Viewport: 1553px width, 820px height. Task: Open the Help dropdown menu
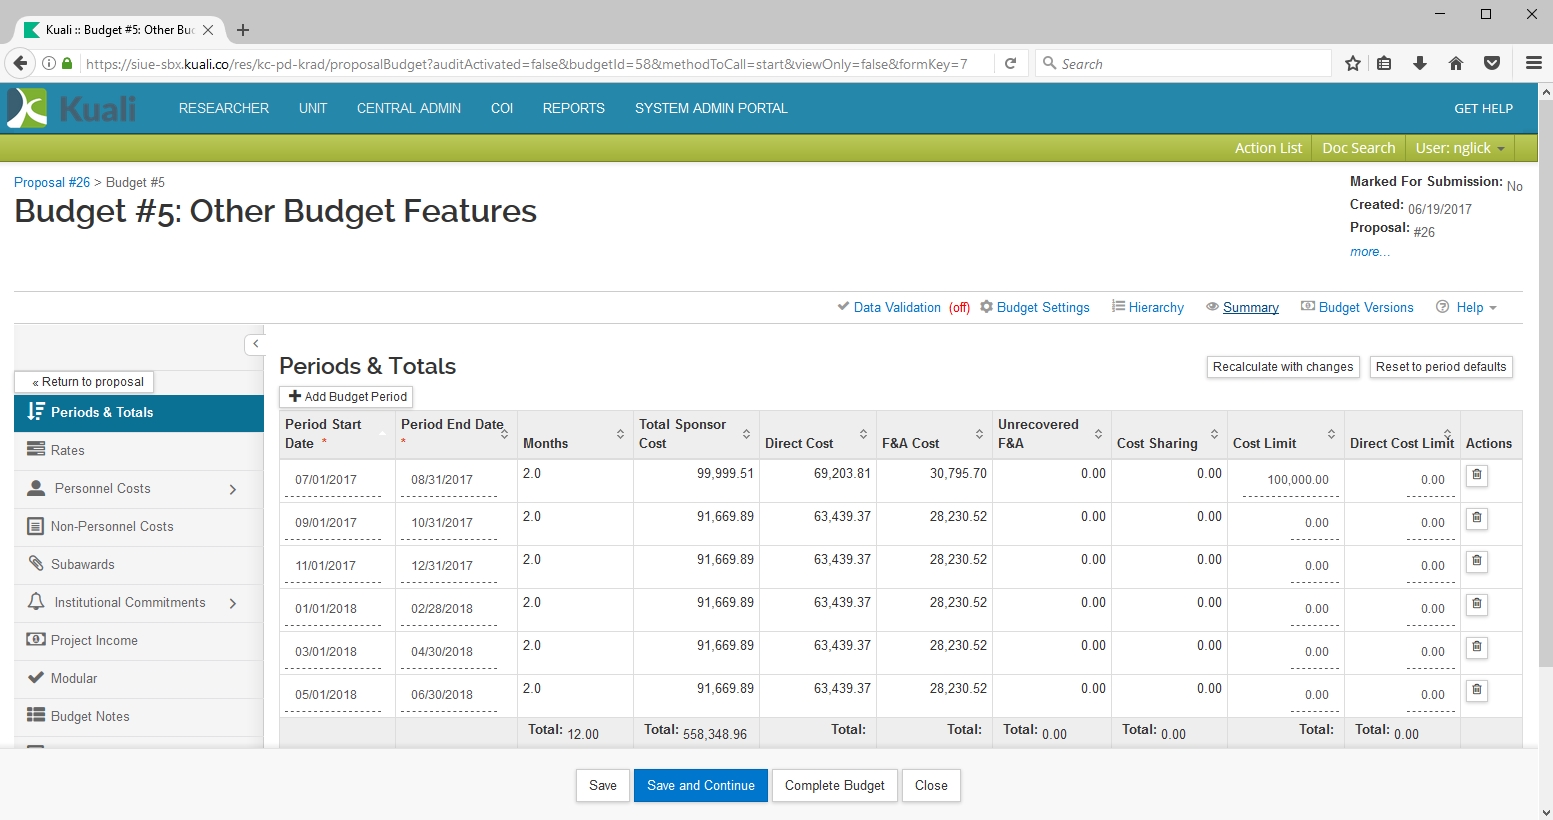pyautogui.click(x=1467, y=307)
